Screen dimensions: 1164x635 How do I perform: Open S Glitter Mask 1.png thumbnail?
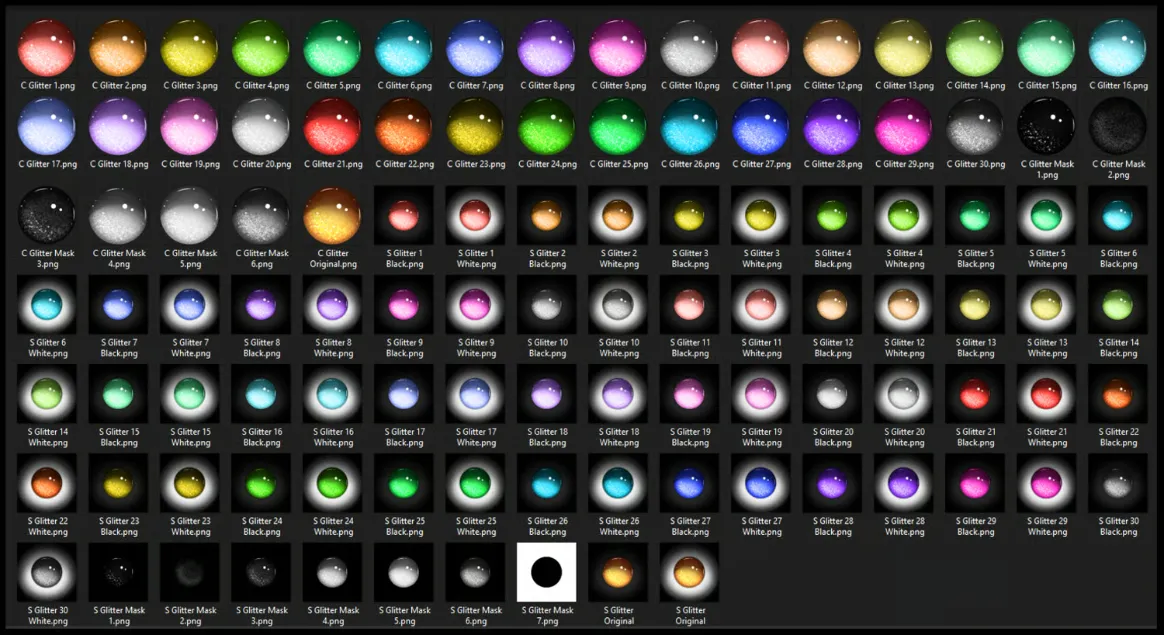(x=119, y=572)
